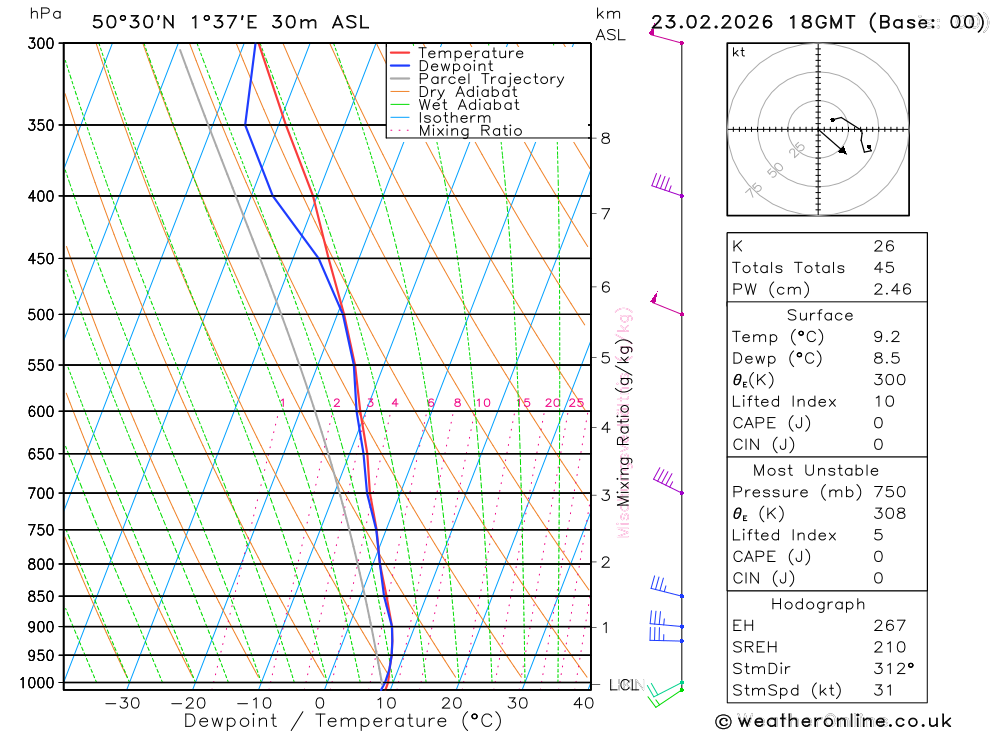
Task: Click the Dewpoint / Temperature axis title
Action: (342, 721)
